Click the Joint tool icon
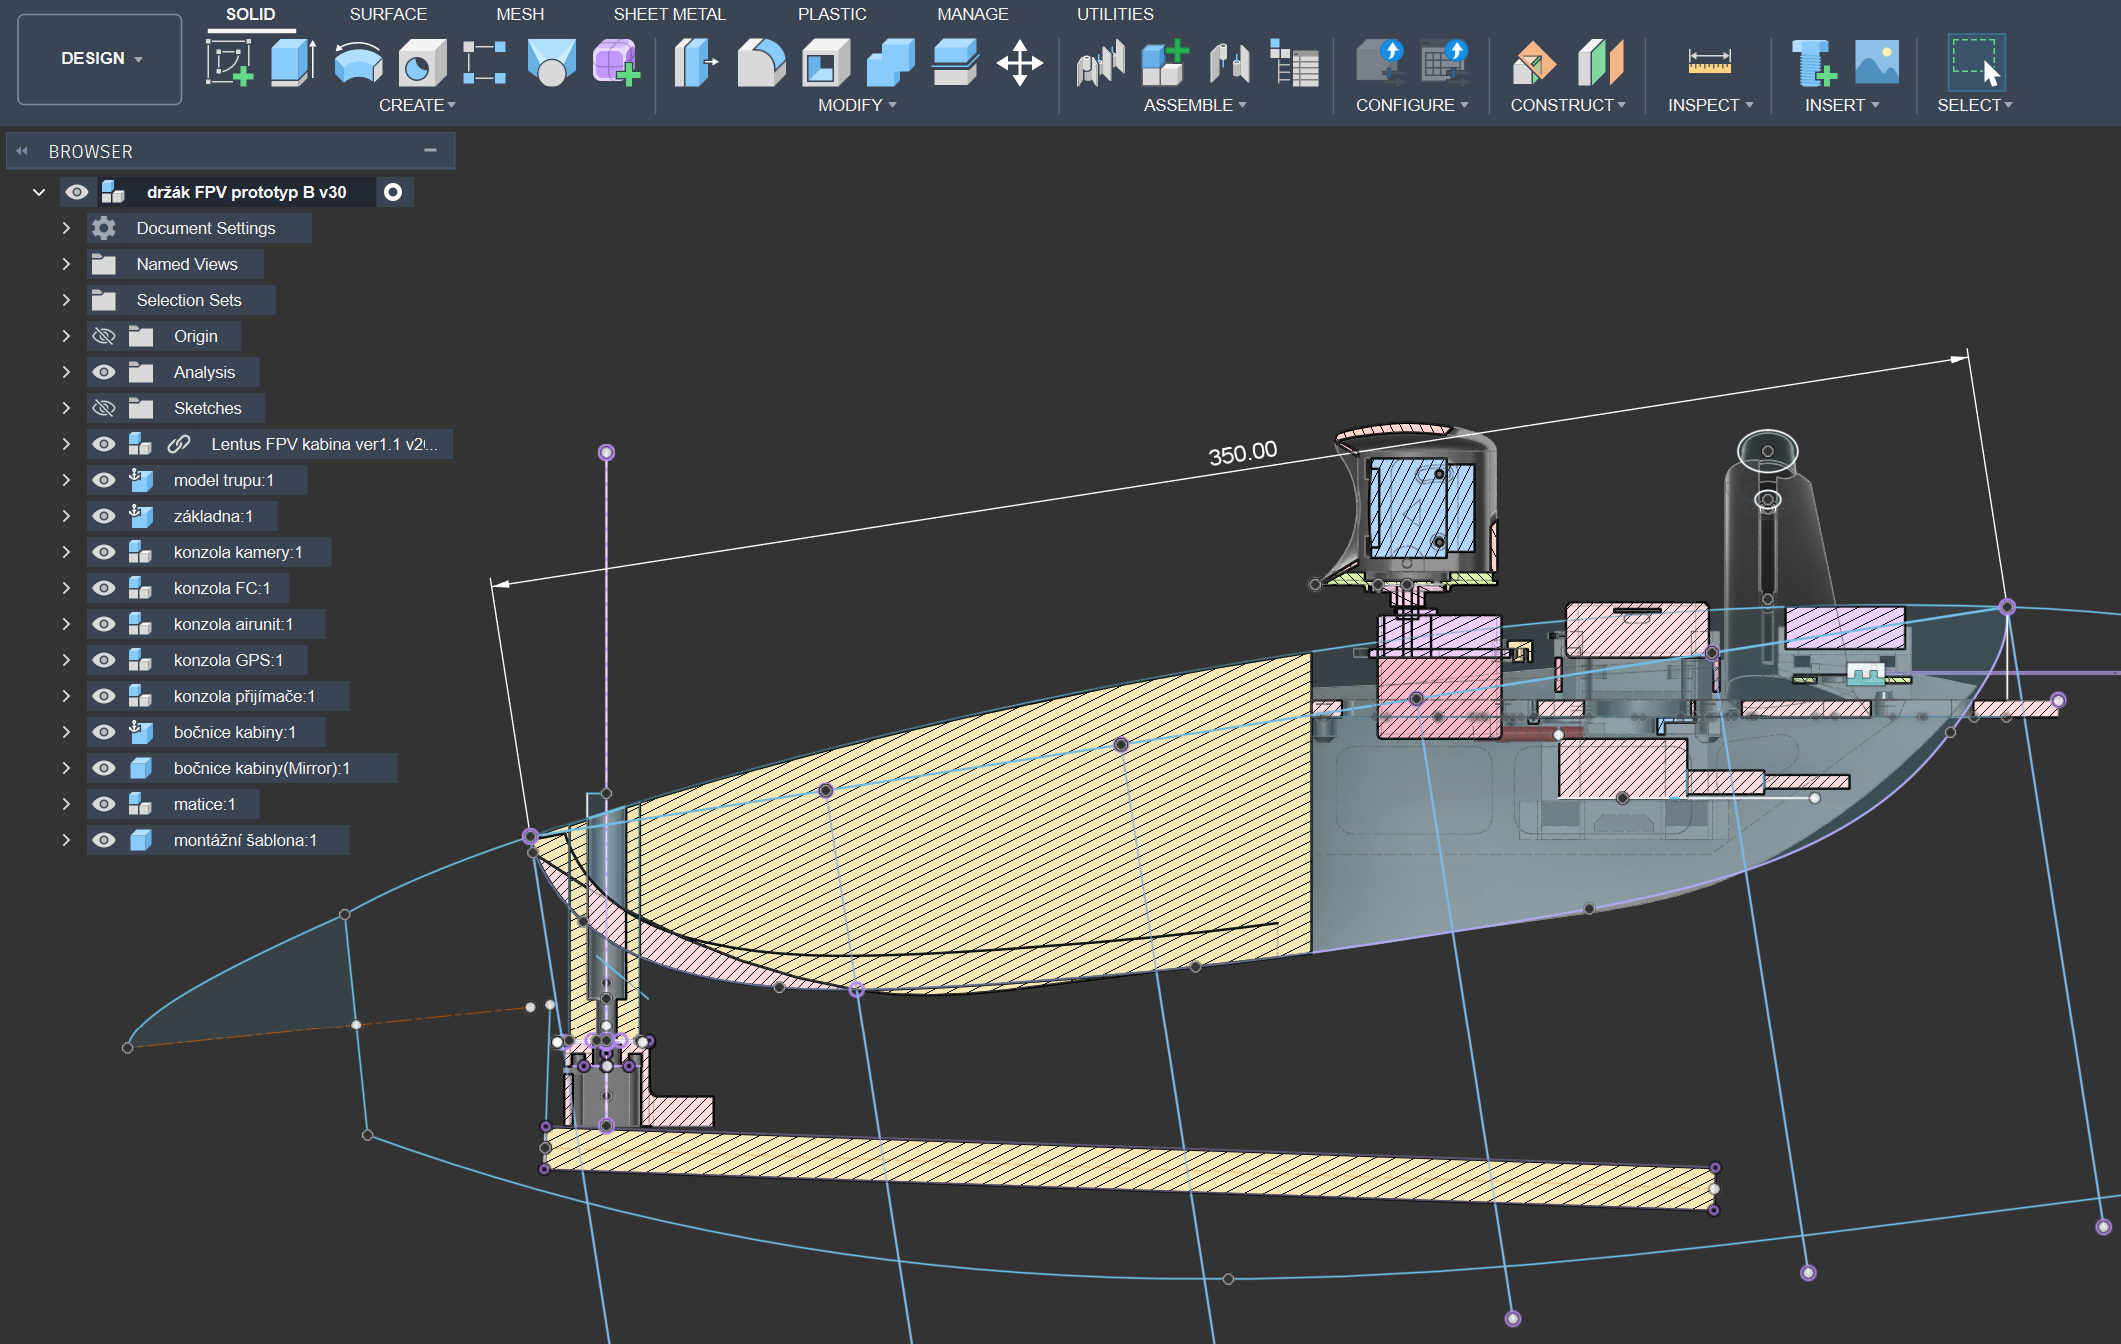This screenshot has width=2121, height=1344. 1100,62
